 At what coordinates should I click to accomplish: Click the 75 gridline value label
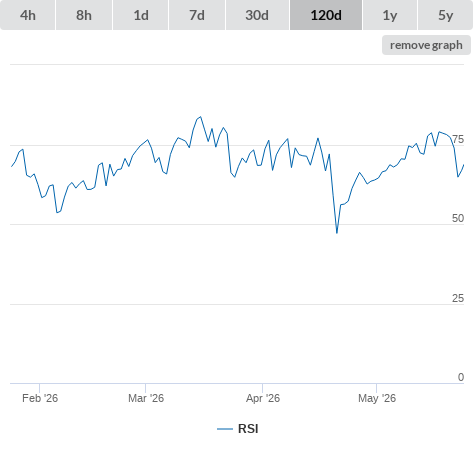pyautogui.click(x=458, y=139)
